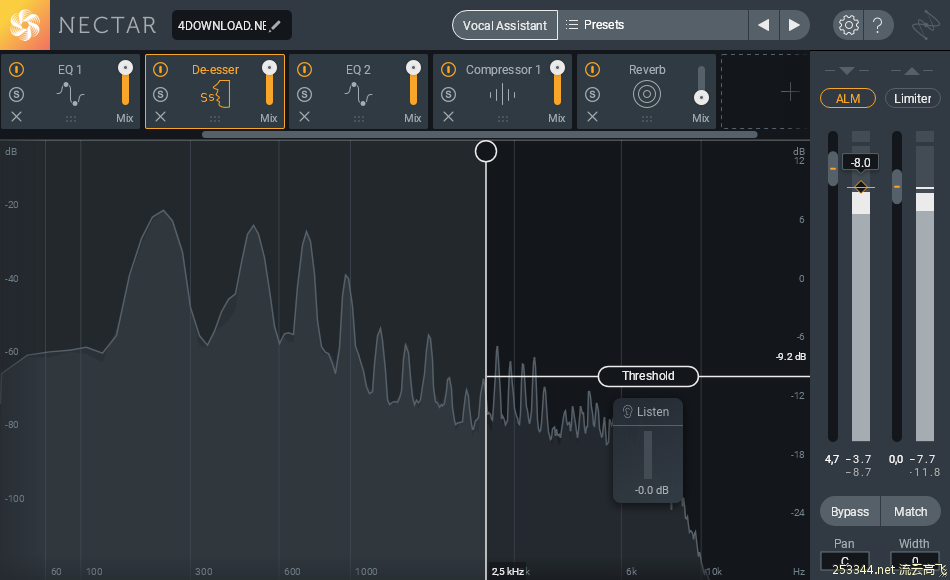This screenshot has width=950, height=580.
Task: Grab the EQ 2 module drag handle dots
Action: tap(359, 119)
